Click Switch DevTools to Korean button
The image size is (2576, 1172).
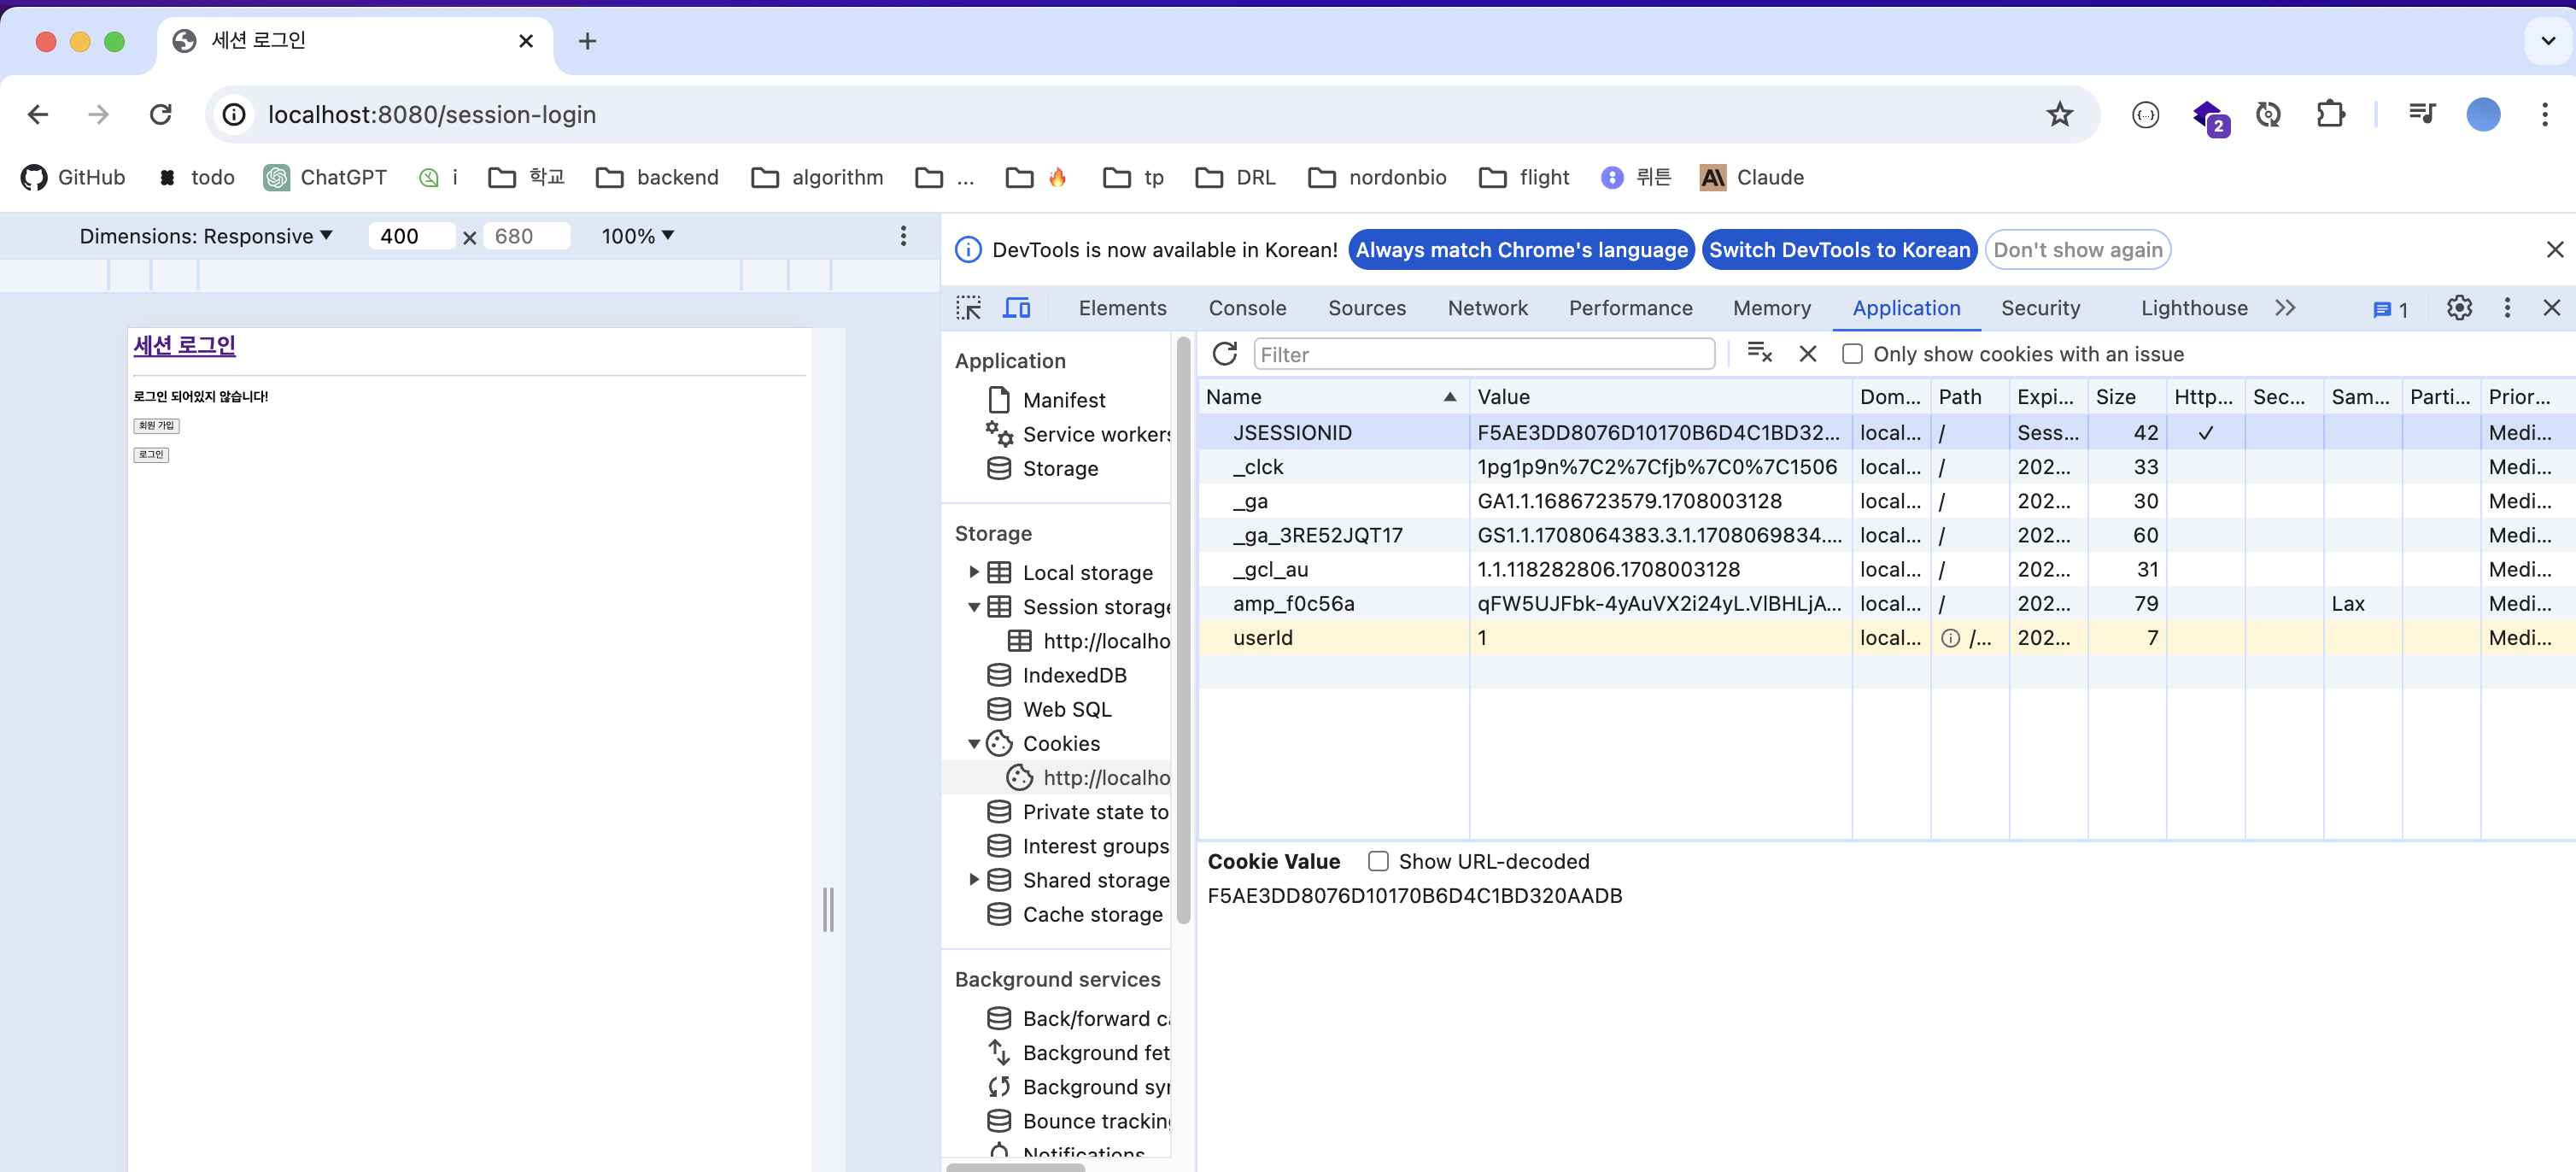pyautogui.click(x=1839, y=250)
